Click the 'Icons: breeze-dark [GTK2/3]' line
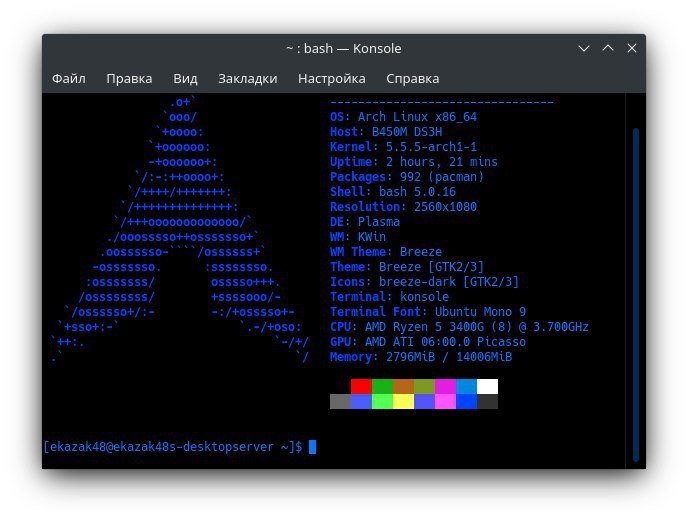 click(x=424, y=282)
